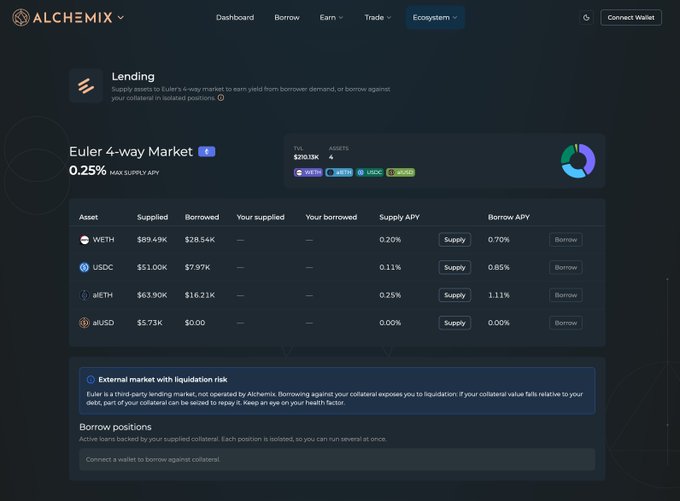Click the USDC token icon in table
The image size is (680, 501).
pyautogui.click(x=85, y=268)
